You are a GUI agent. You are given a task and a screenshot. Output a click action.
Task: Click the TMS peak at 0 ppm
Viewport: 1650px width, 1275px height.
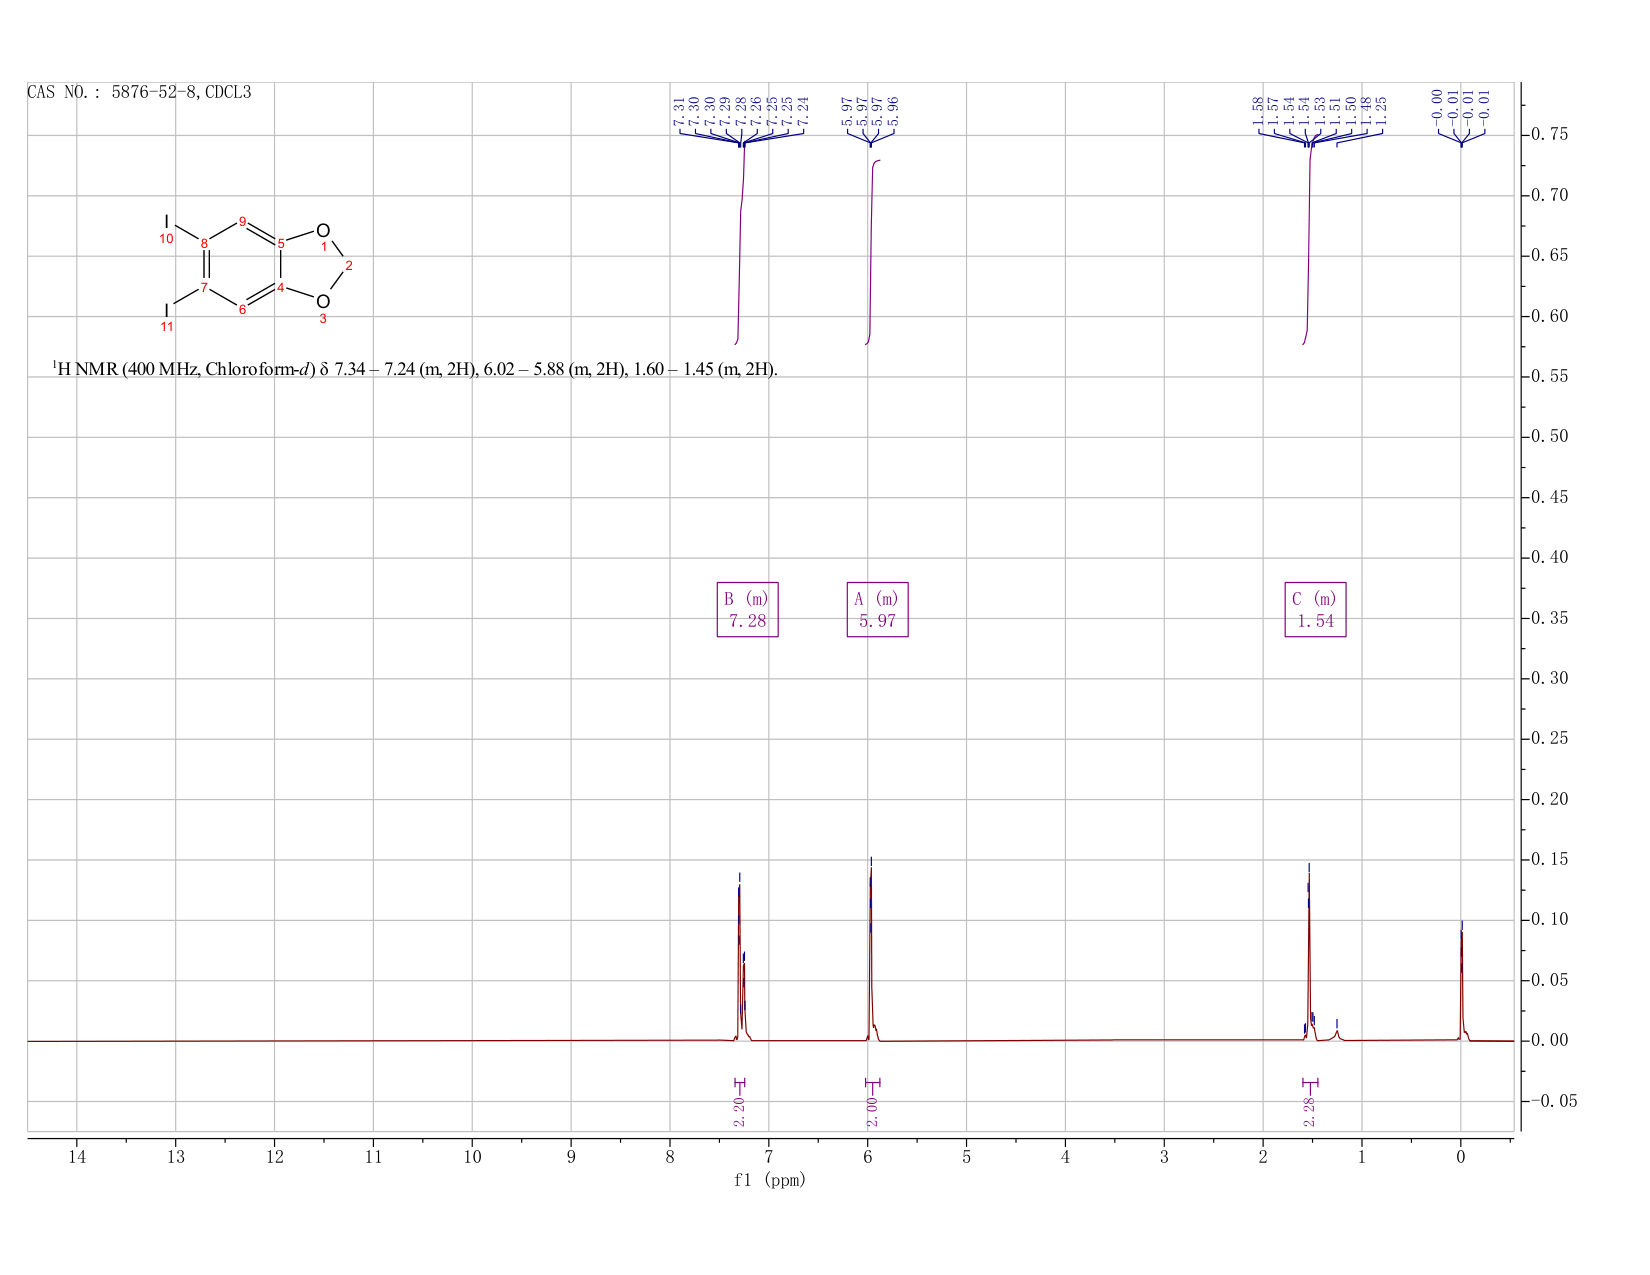tap(1461, 985)
